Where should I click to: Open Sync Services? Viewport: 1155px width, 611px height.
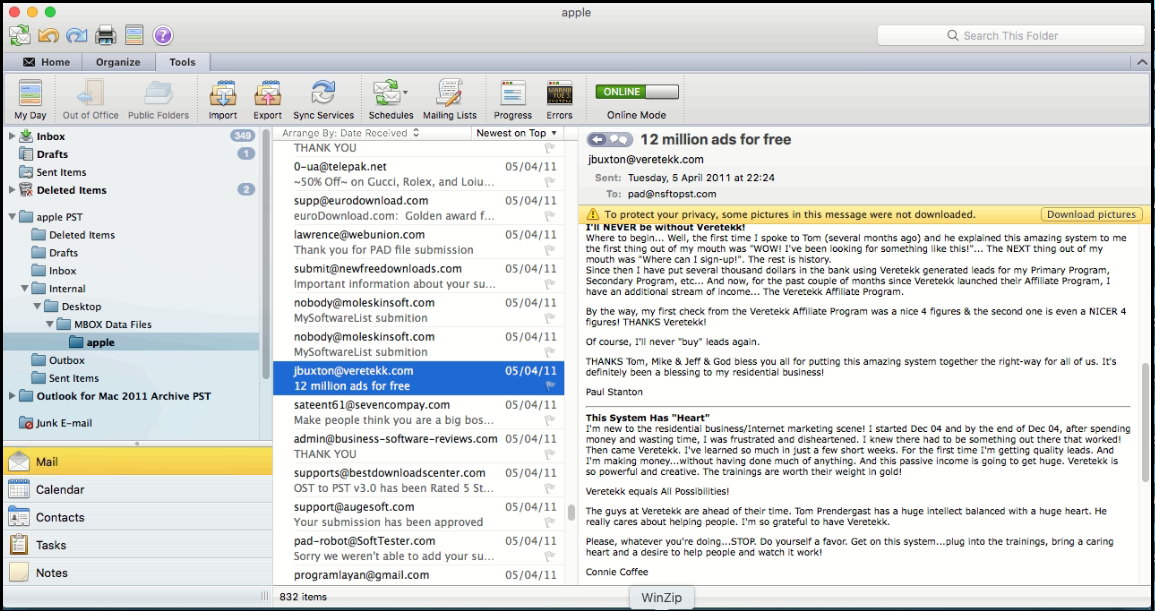323,99
